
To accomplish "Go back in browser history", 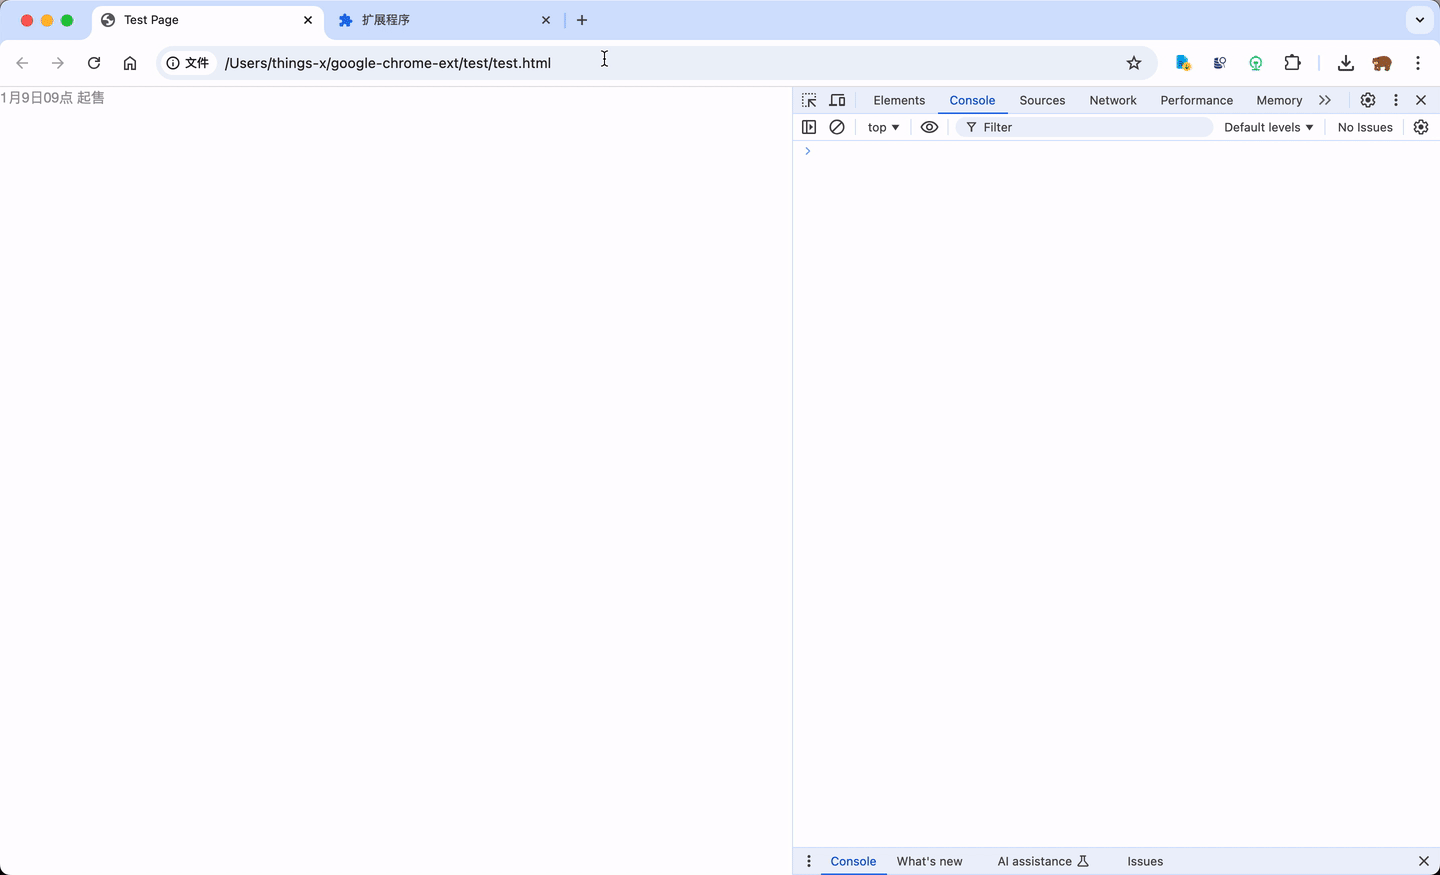I will [22, 63].
